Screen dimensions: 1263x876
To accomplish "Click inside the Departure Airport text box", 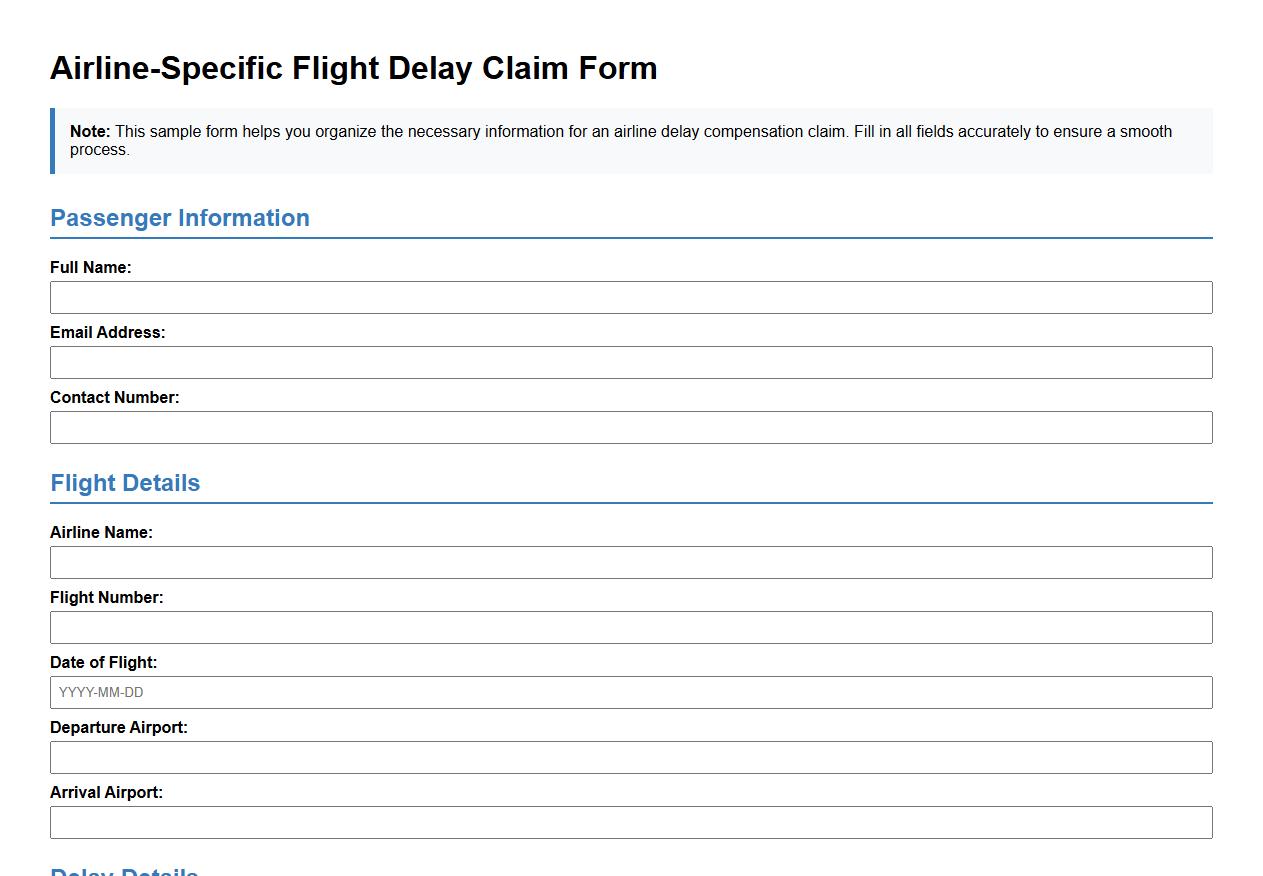I will pyautogui.click(x=631, y=757).
